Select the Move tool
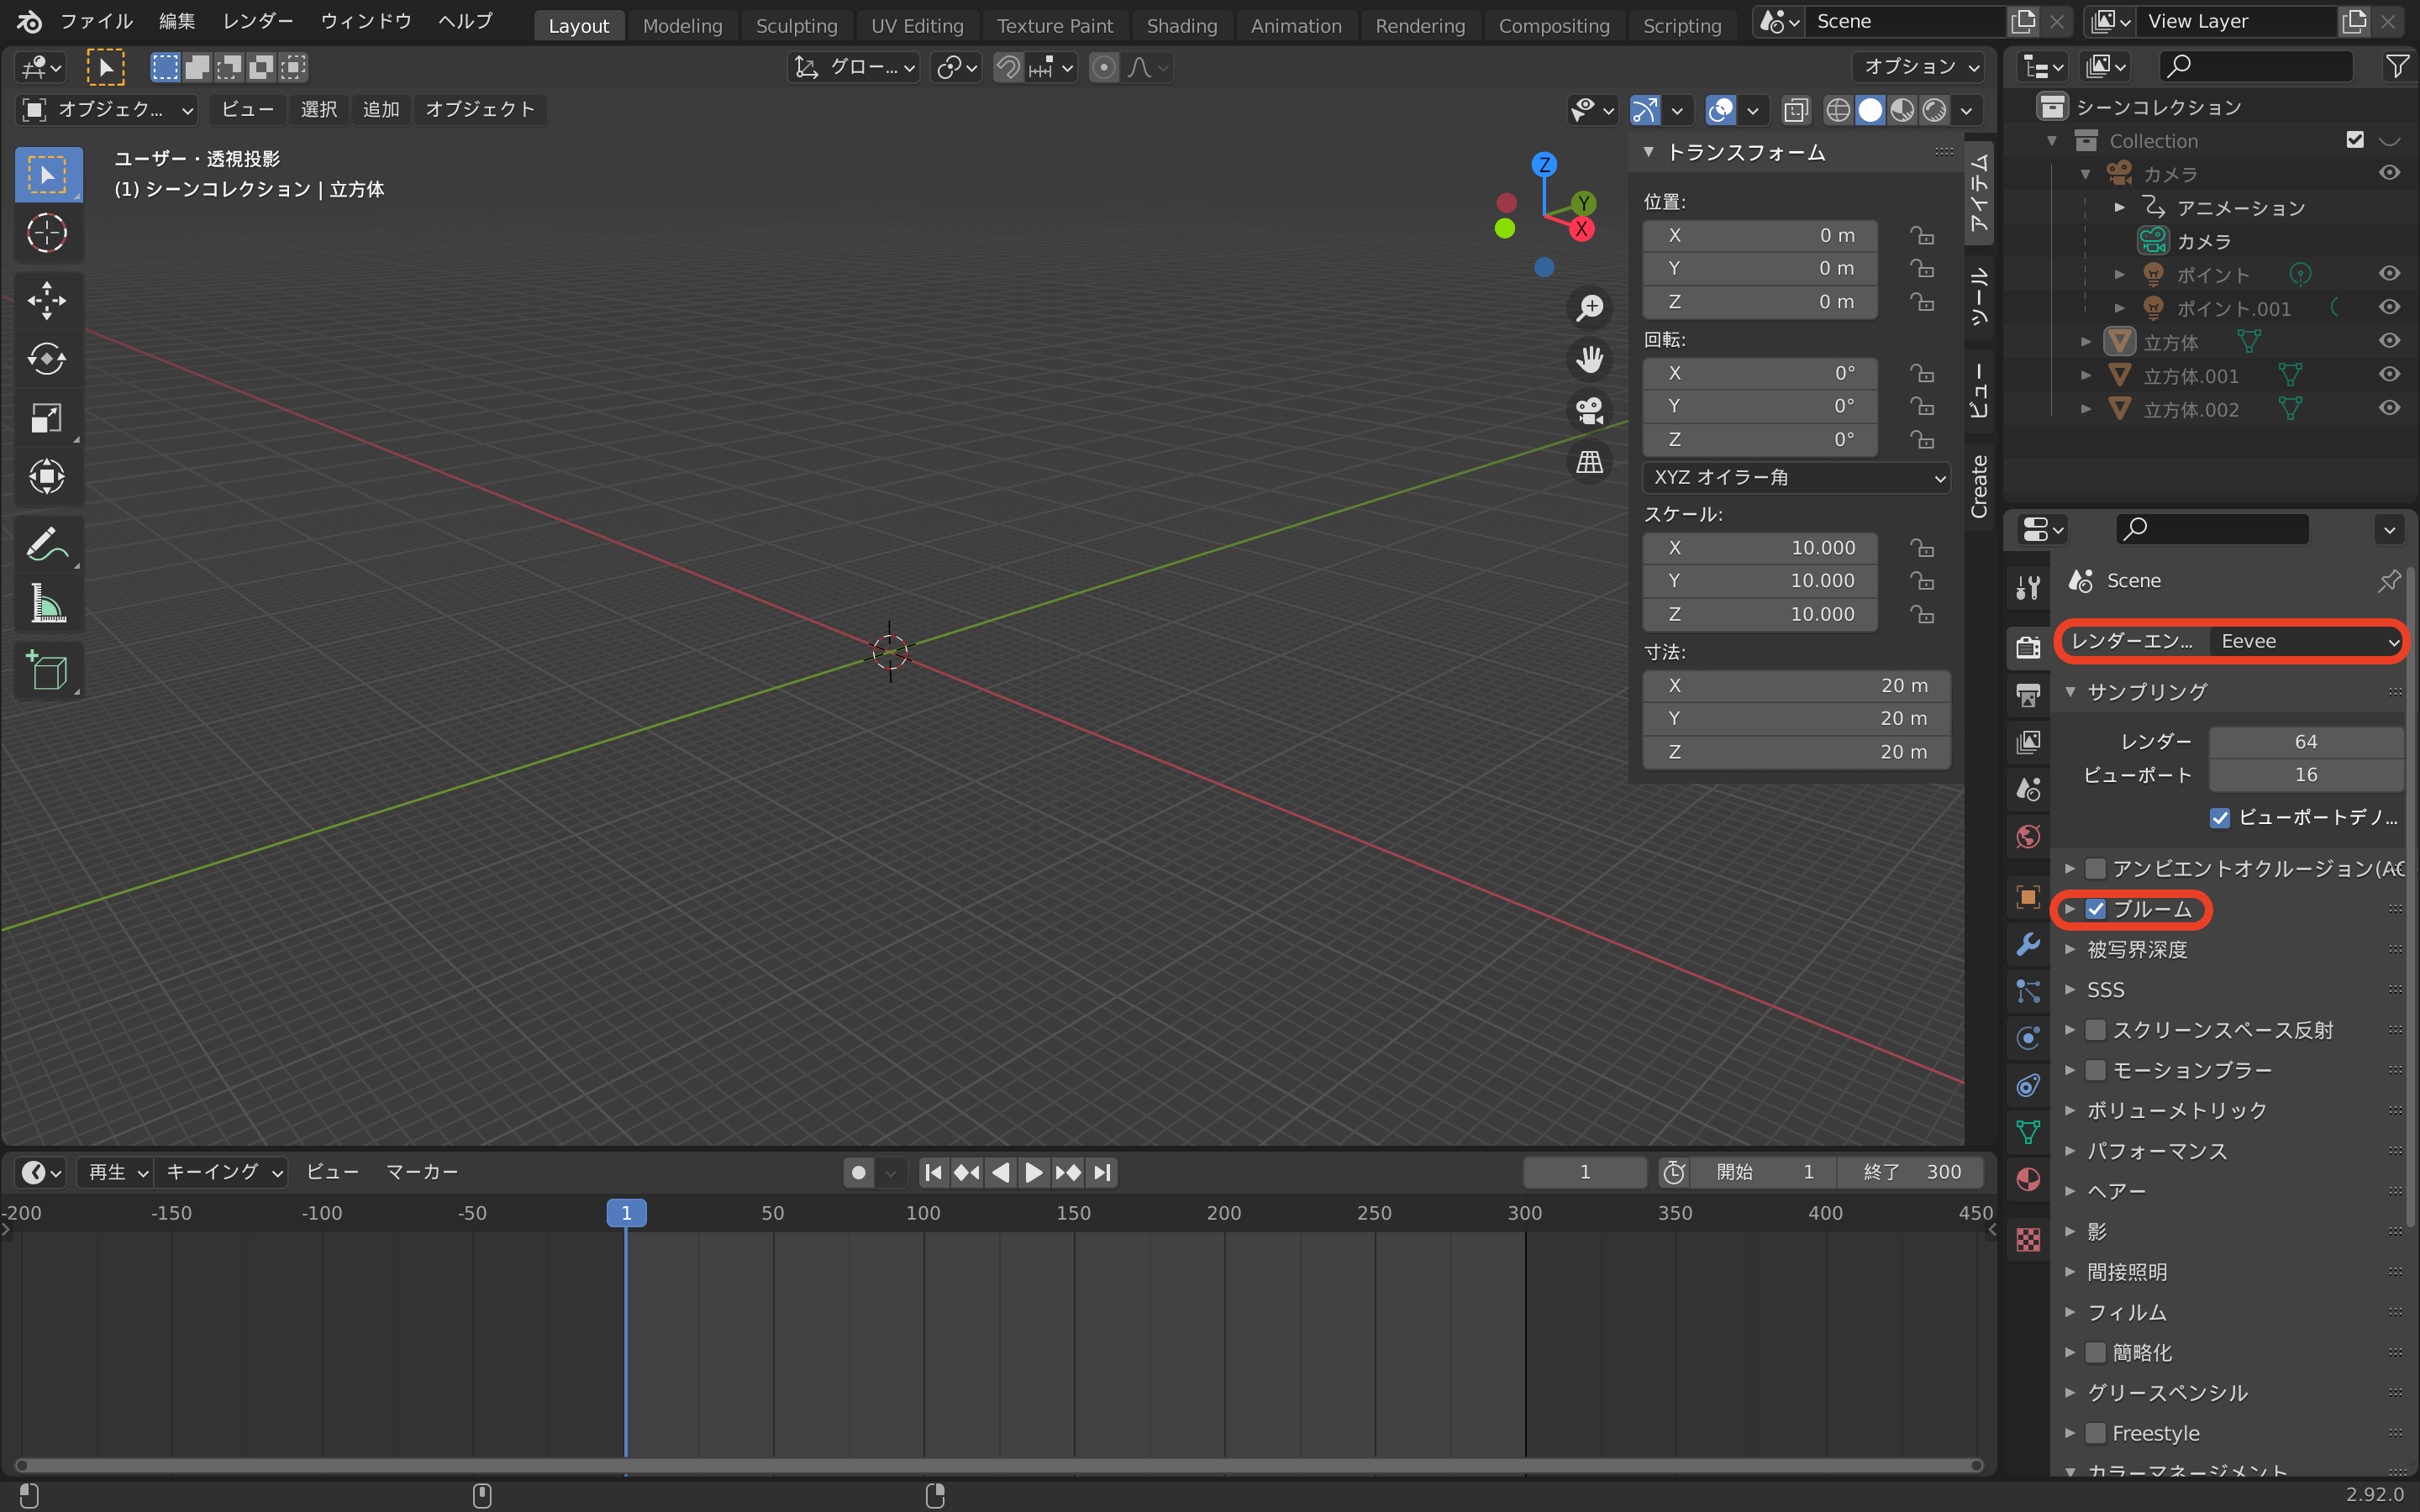Image resolution: width=2420 pixels, height=1512 pixels. [x=47, y=300]
